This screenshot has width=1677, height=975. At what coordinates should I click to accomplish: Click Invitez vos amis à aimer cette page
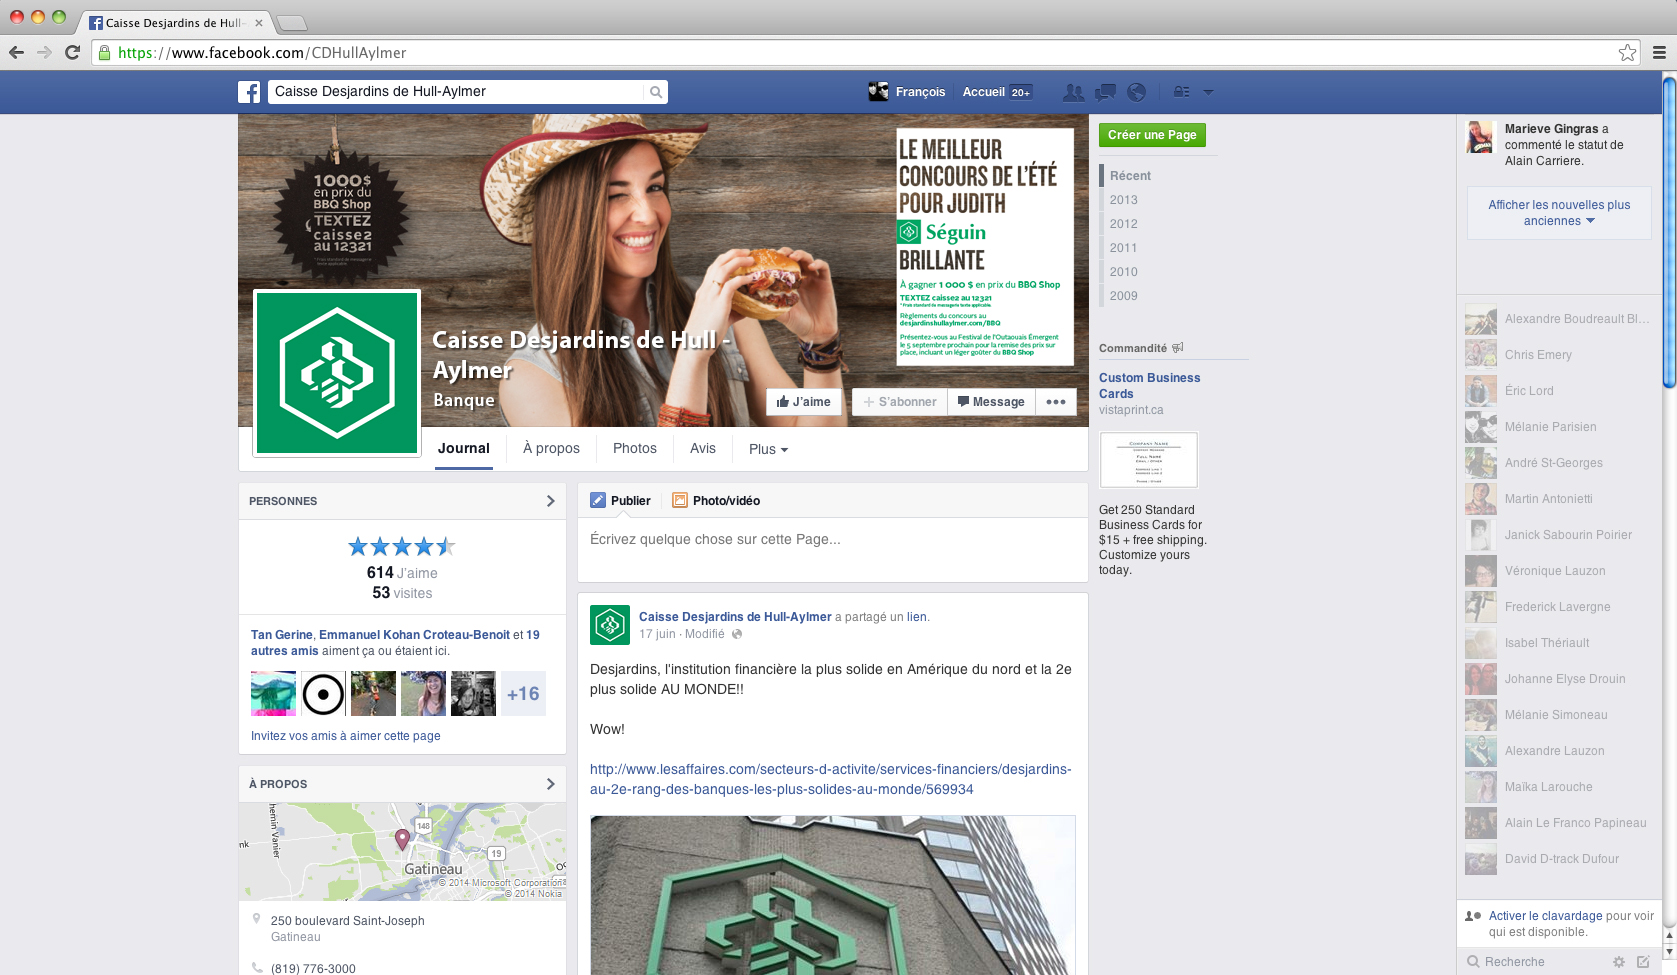345,736
